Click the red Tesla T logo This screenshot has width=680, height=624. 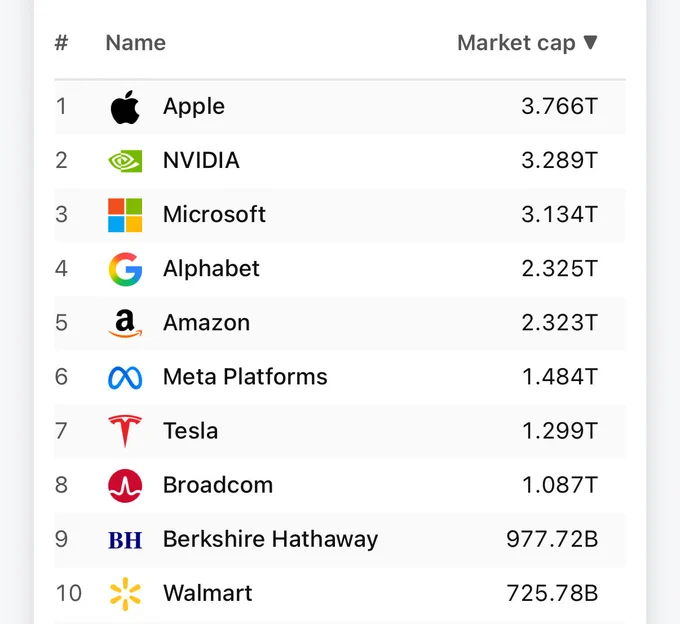pyautogui.click(x=125, y=431)
